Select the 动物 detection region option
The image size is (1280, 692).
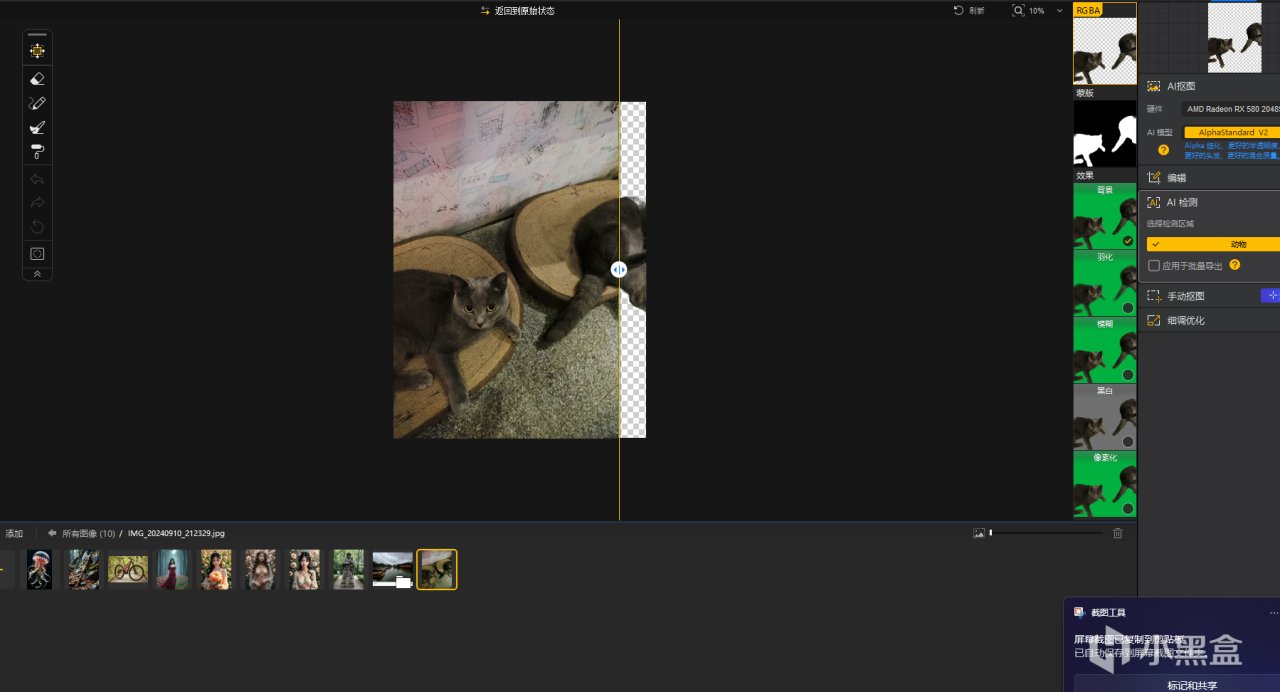pos(1213,244)
